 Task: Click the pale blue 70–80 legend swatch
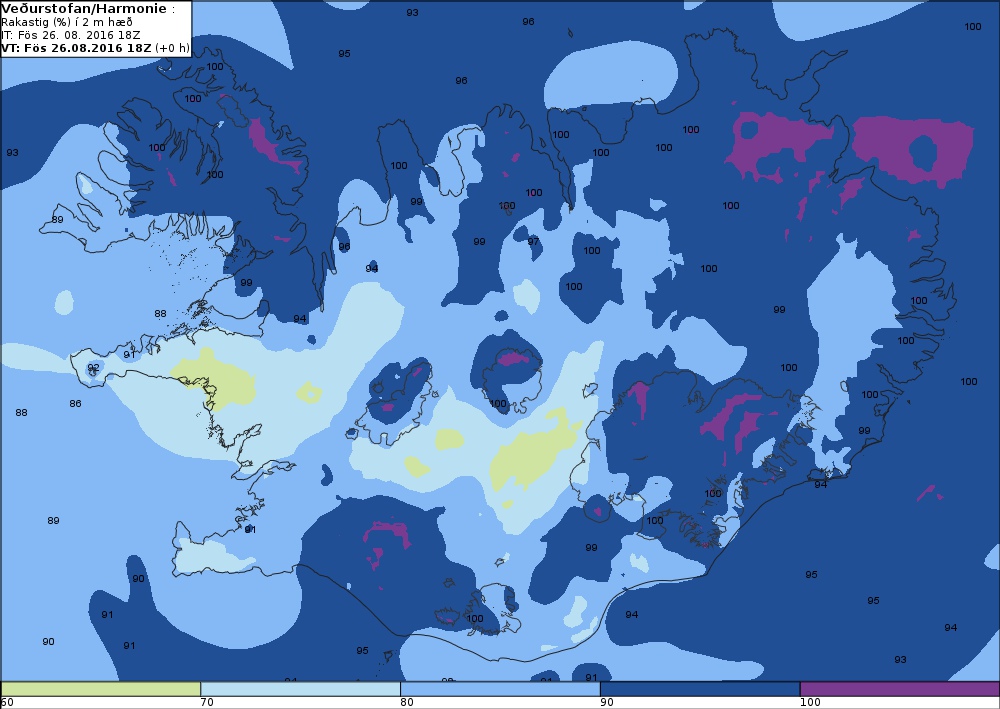pos(300,689)
